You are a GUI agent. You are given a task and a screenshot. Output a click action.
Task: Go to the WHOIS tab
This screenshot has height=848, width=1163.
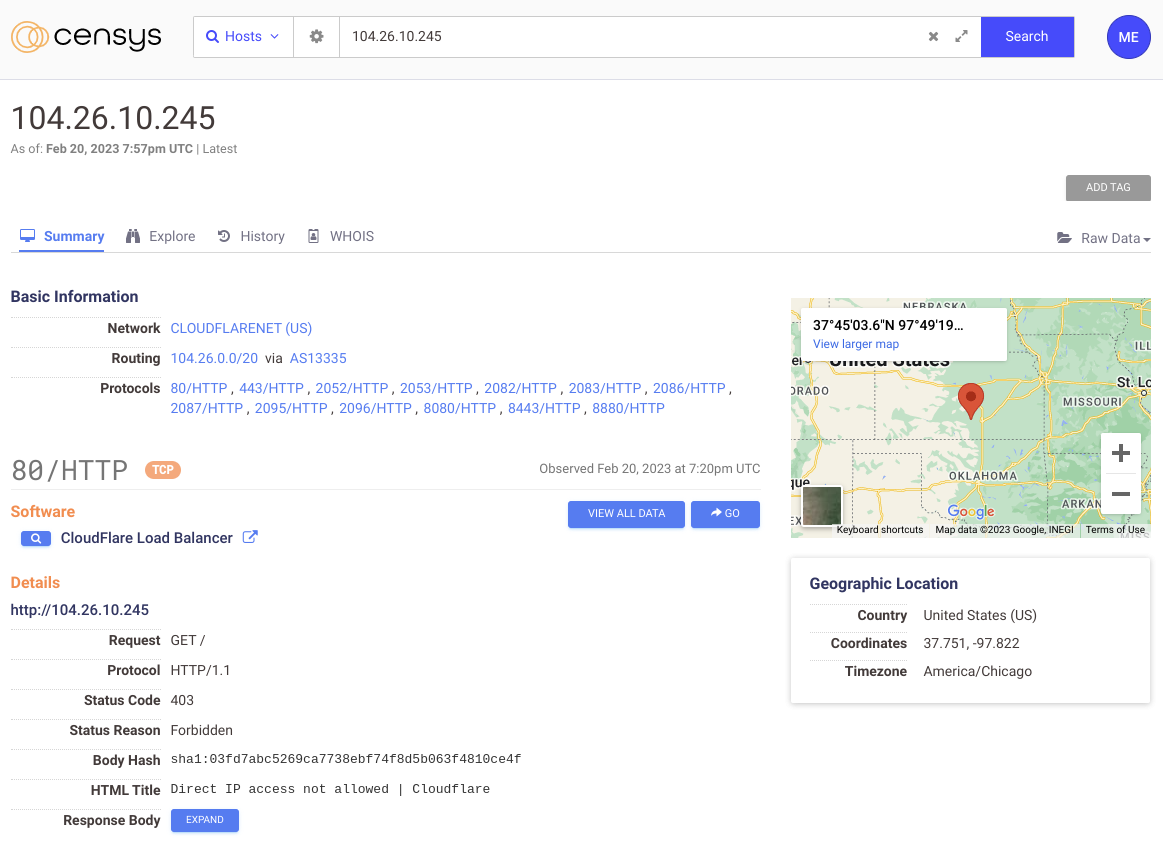point(340,236)
